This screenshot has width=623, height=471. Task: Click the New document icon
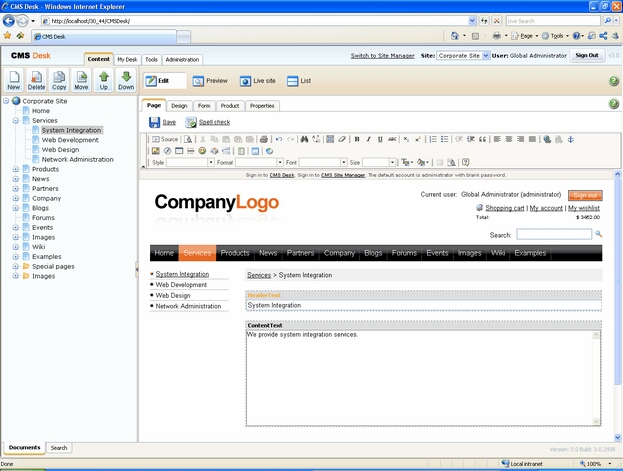tap(14, 79)
